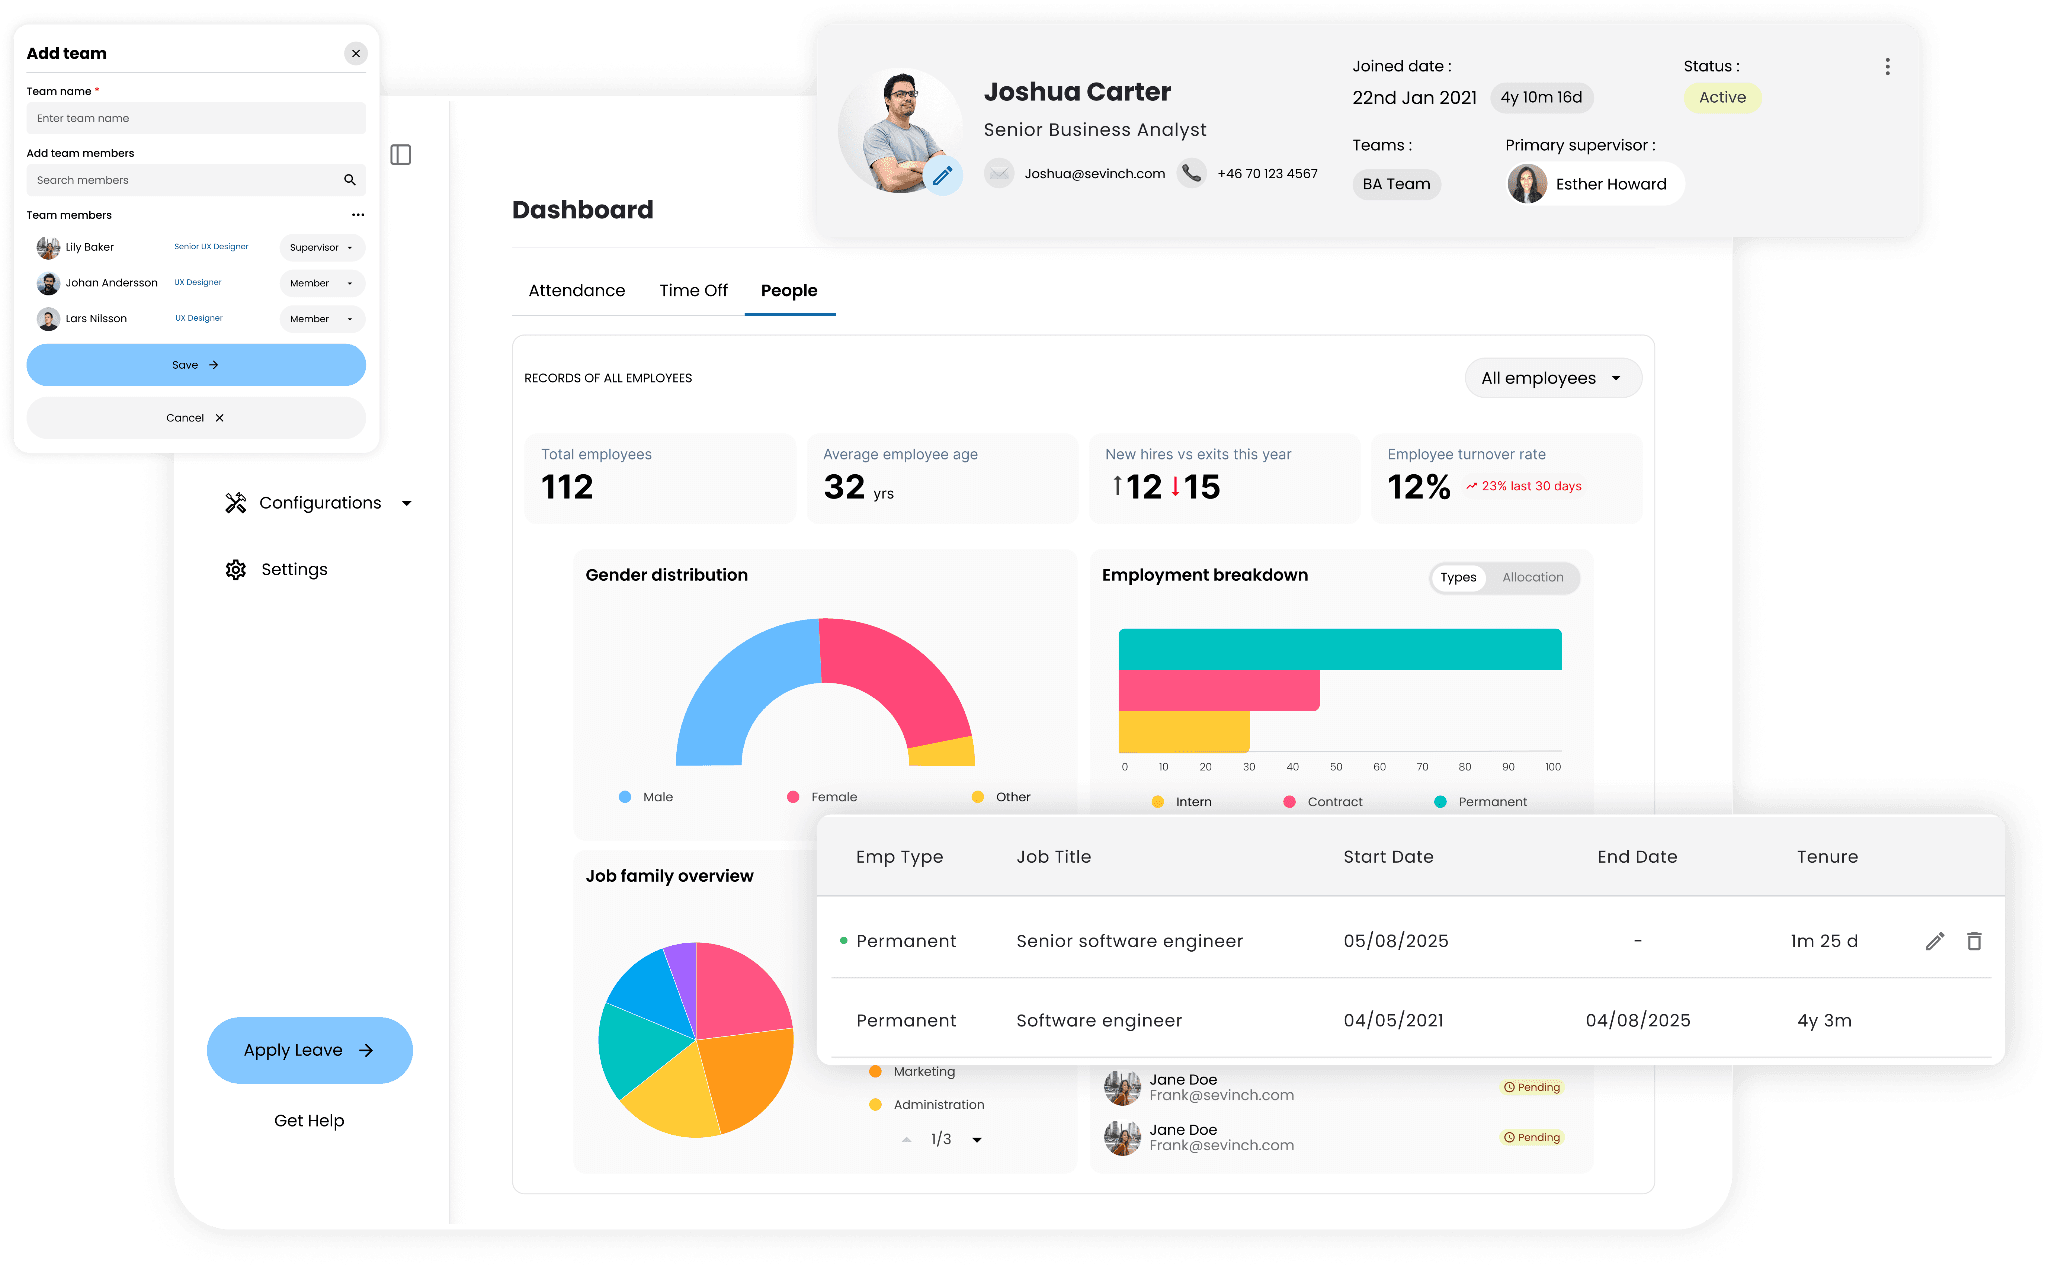
Task: Open the Team members three-dot options
Action: pos(358,215)
